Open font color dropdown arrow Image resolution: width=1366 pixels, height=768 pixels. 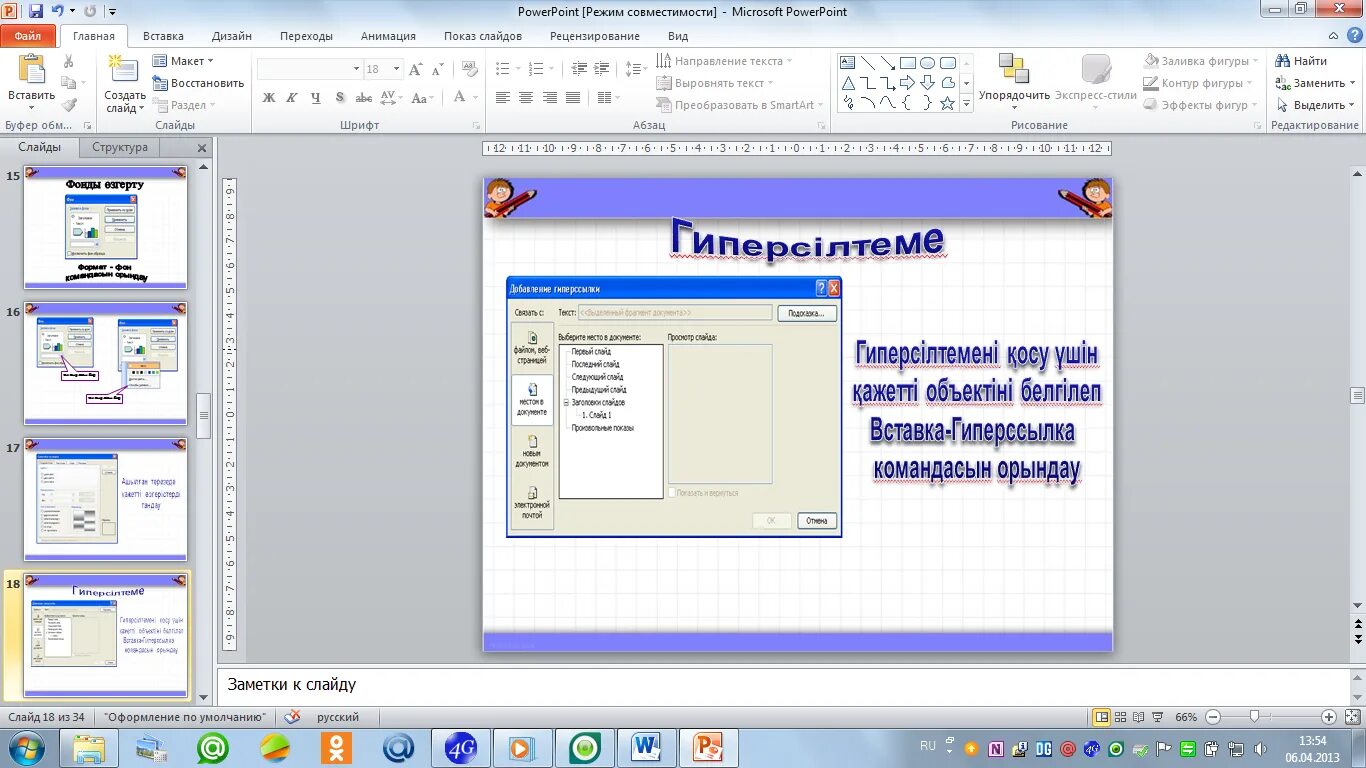point(475,98)
